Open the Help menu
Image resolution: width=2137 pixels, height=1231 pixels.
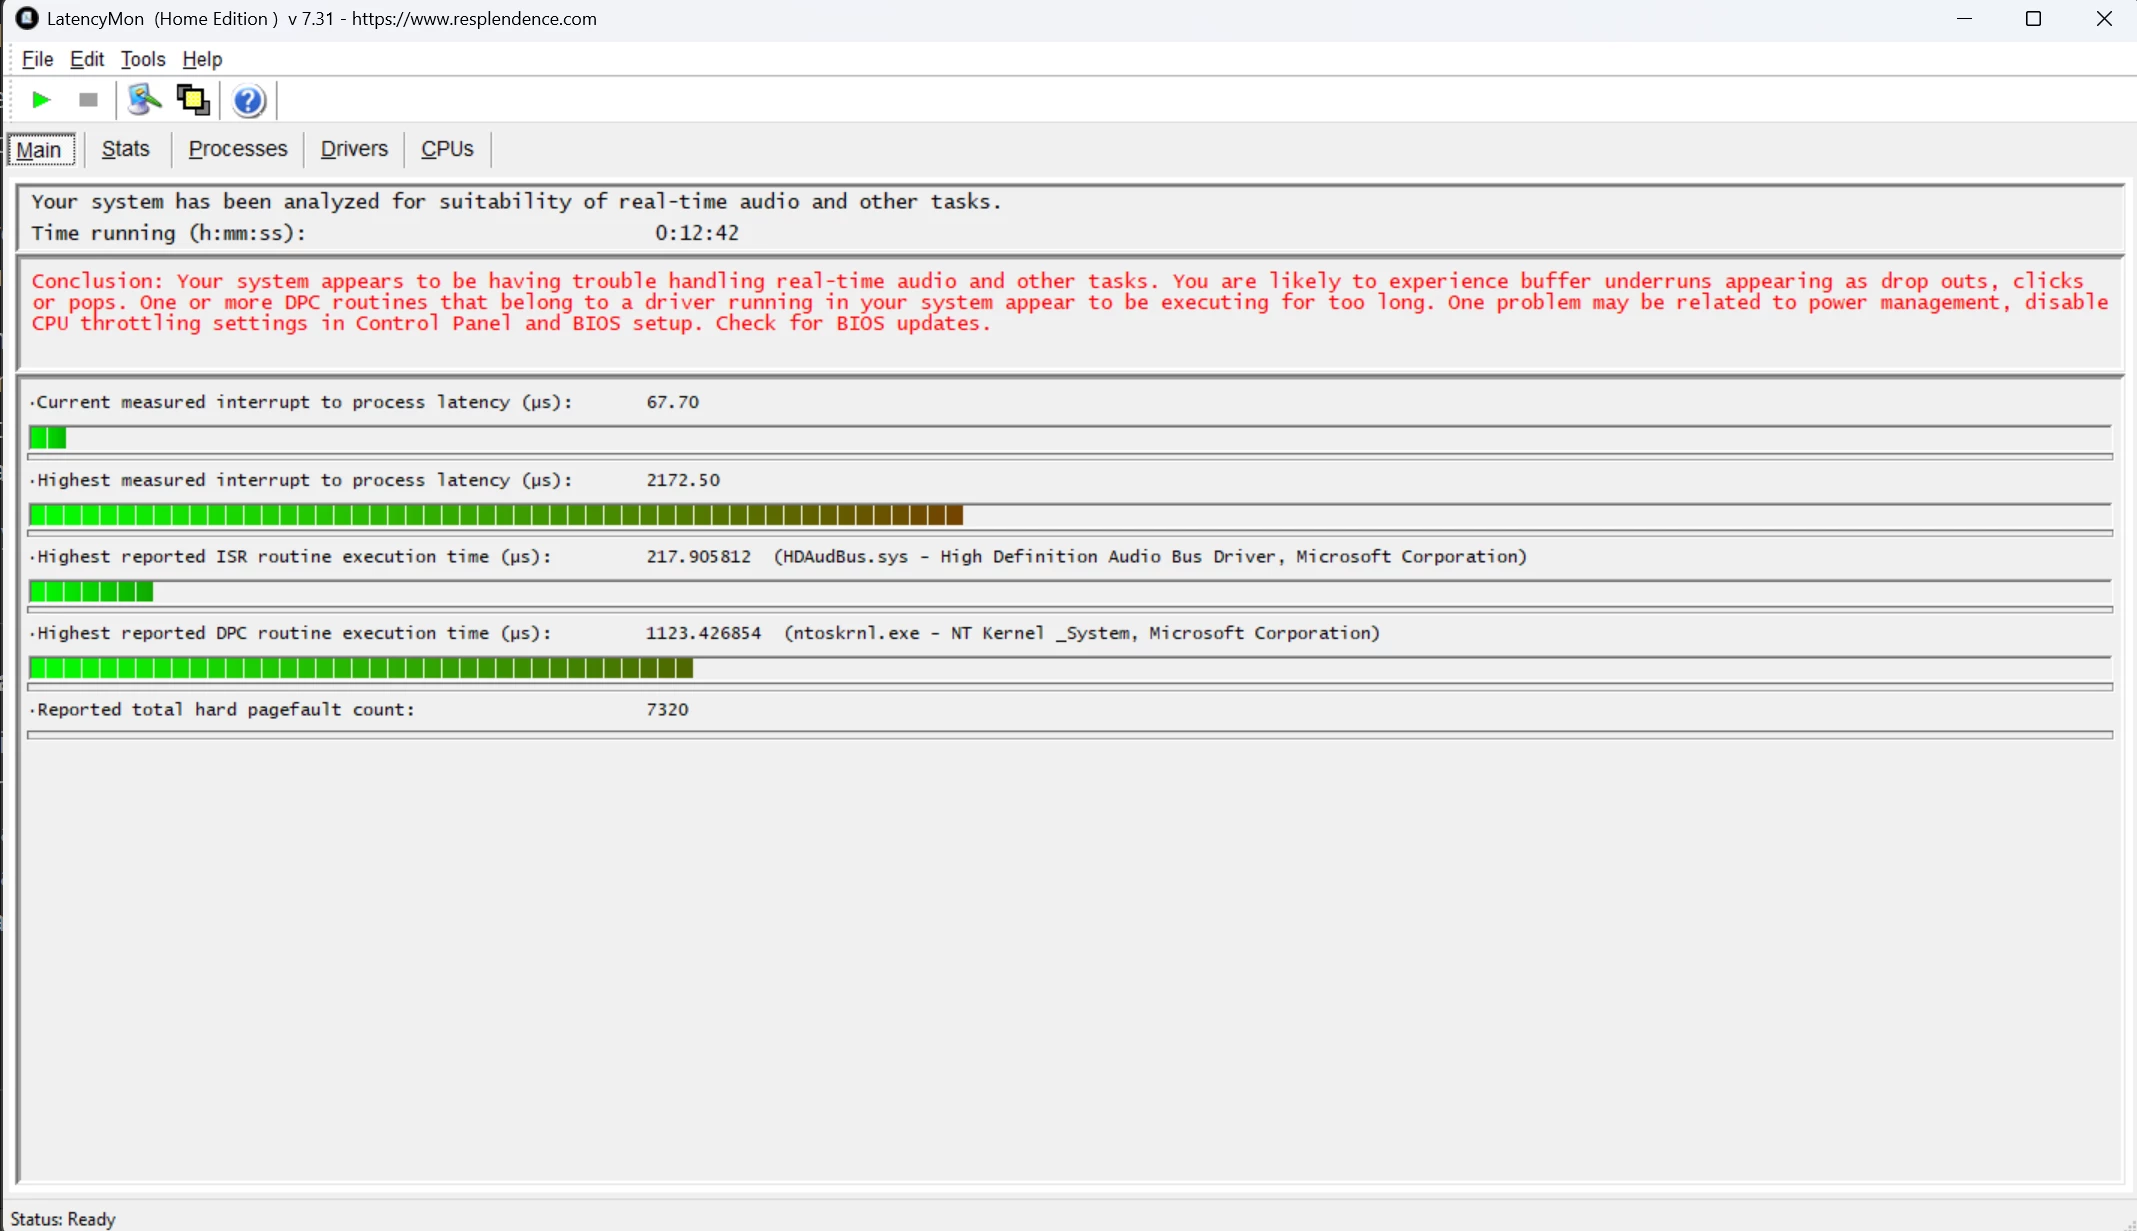(x=202, y=59)
